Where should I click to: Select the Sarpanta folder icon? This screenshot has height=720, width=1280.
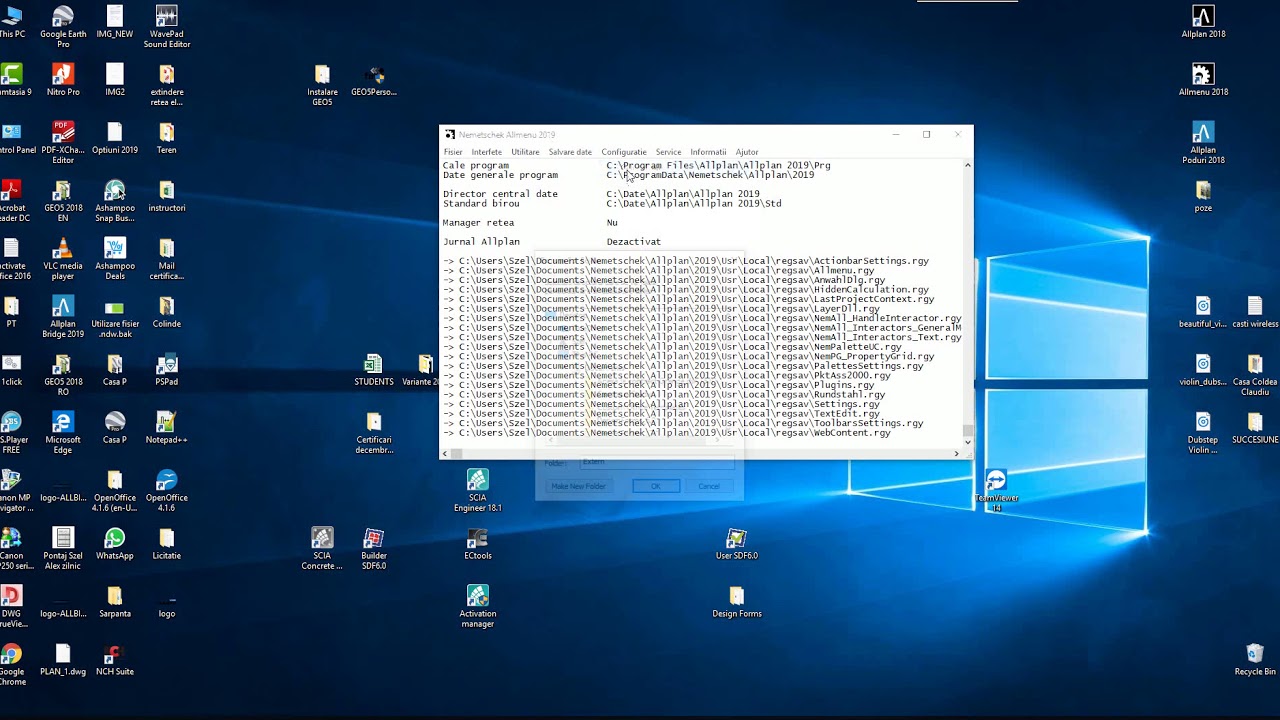coord(115,602)
